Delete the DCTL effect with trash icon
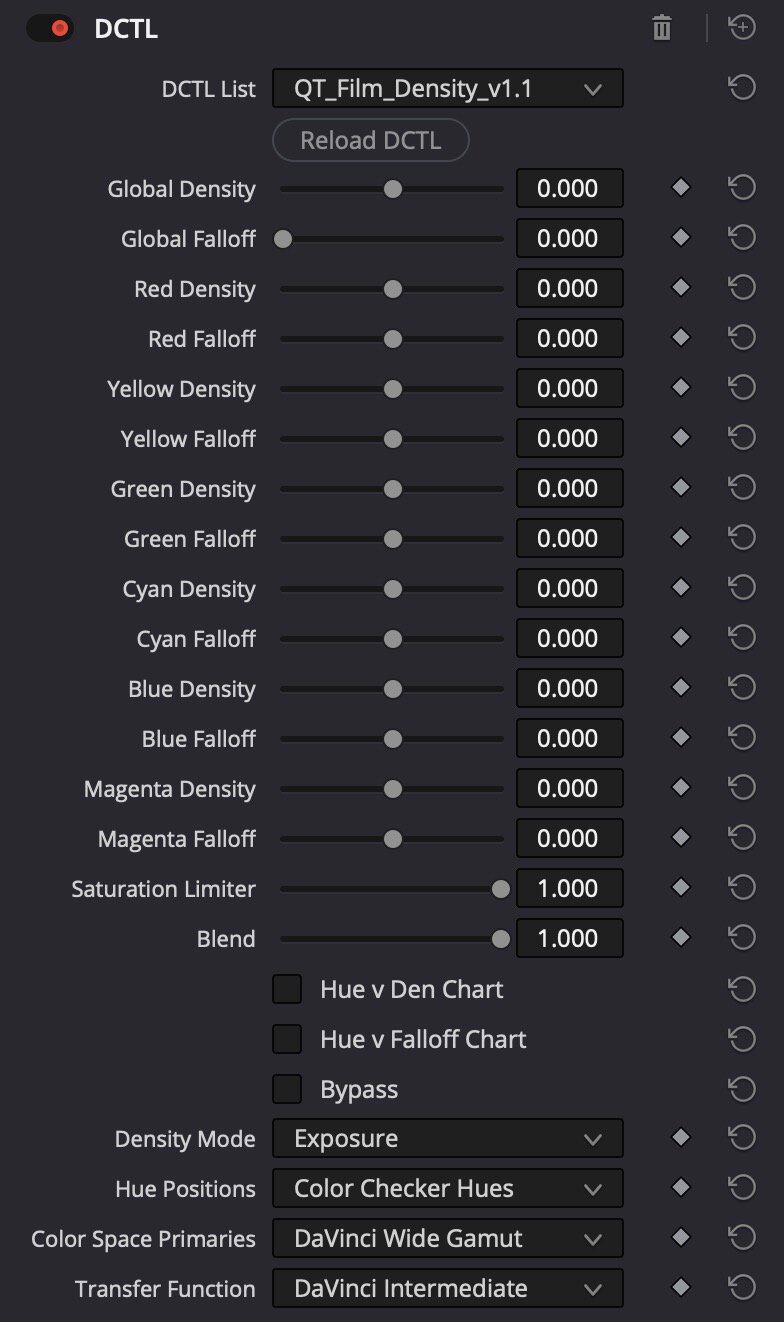This screenshot has width=784, height=1322. coord(661,29)
